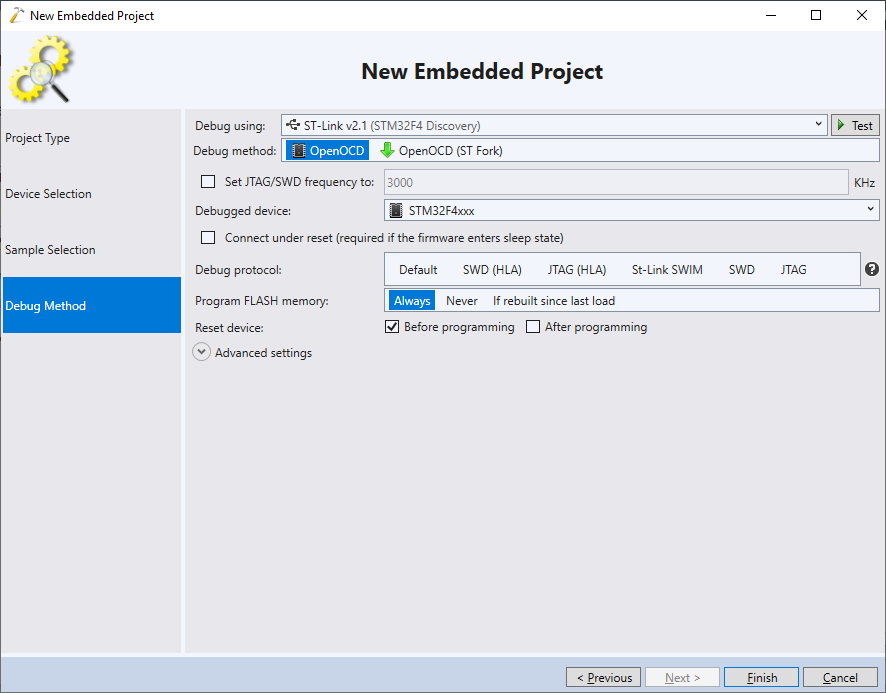Screen dimensions: 886x693
Task: Click the help question mark icon
Action: 871,269
